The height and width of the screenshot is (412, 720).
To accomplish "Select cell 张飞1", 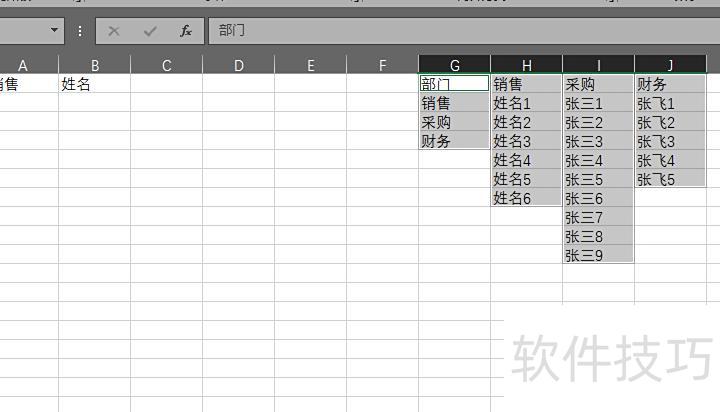I will 670,103.
